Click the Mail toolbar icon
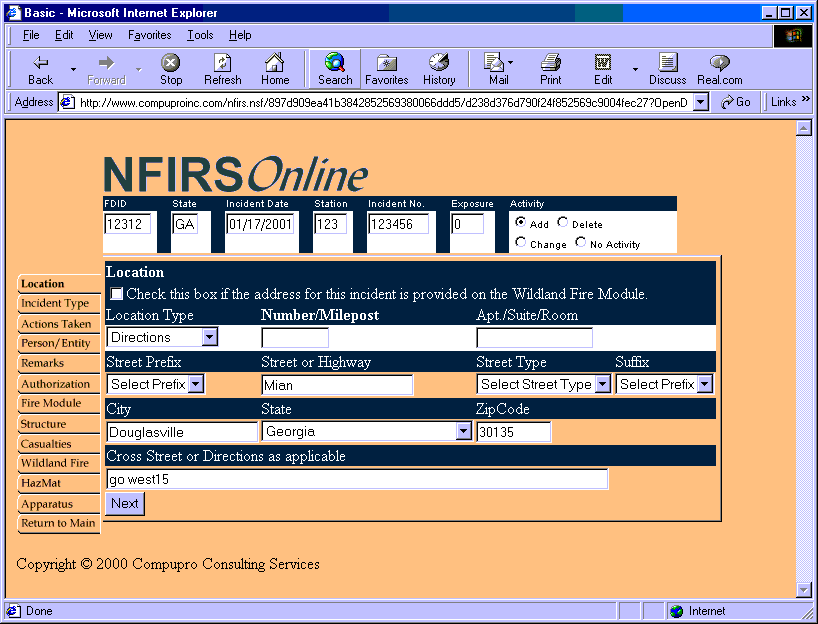 (x=493, y=63)
